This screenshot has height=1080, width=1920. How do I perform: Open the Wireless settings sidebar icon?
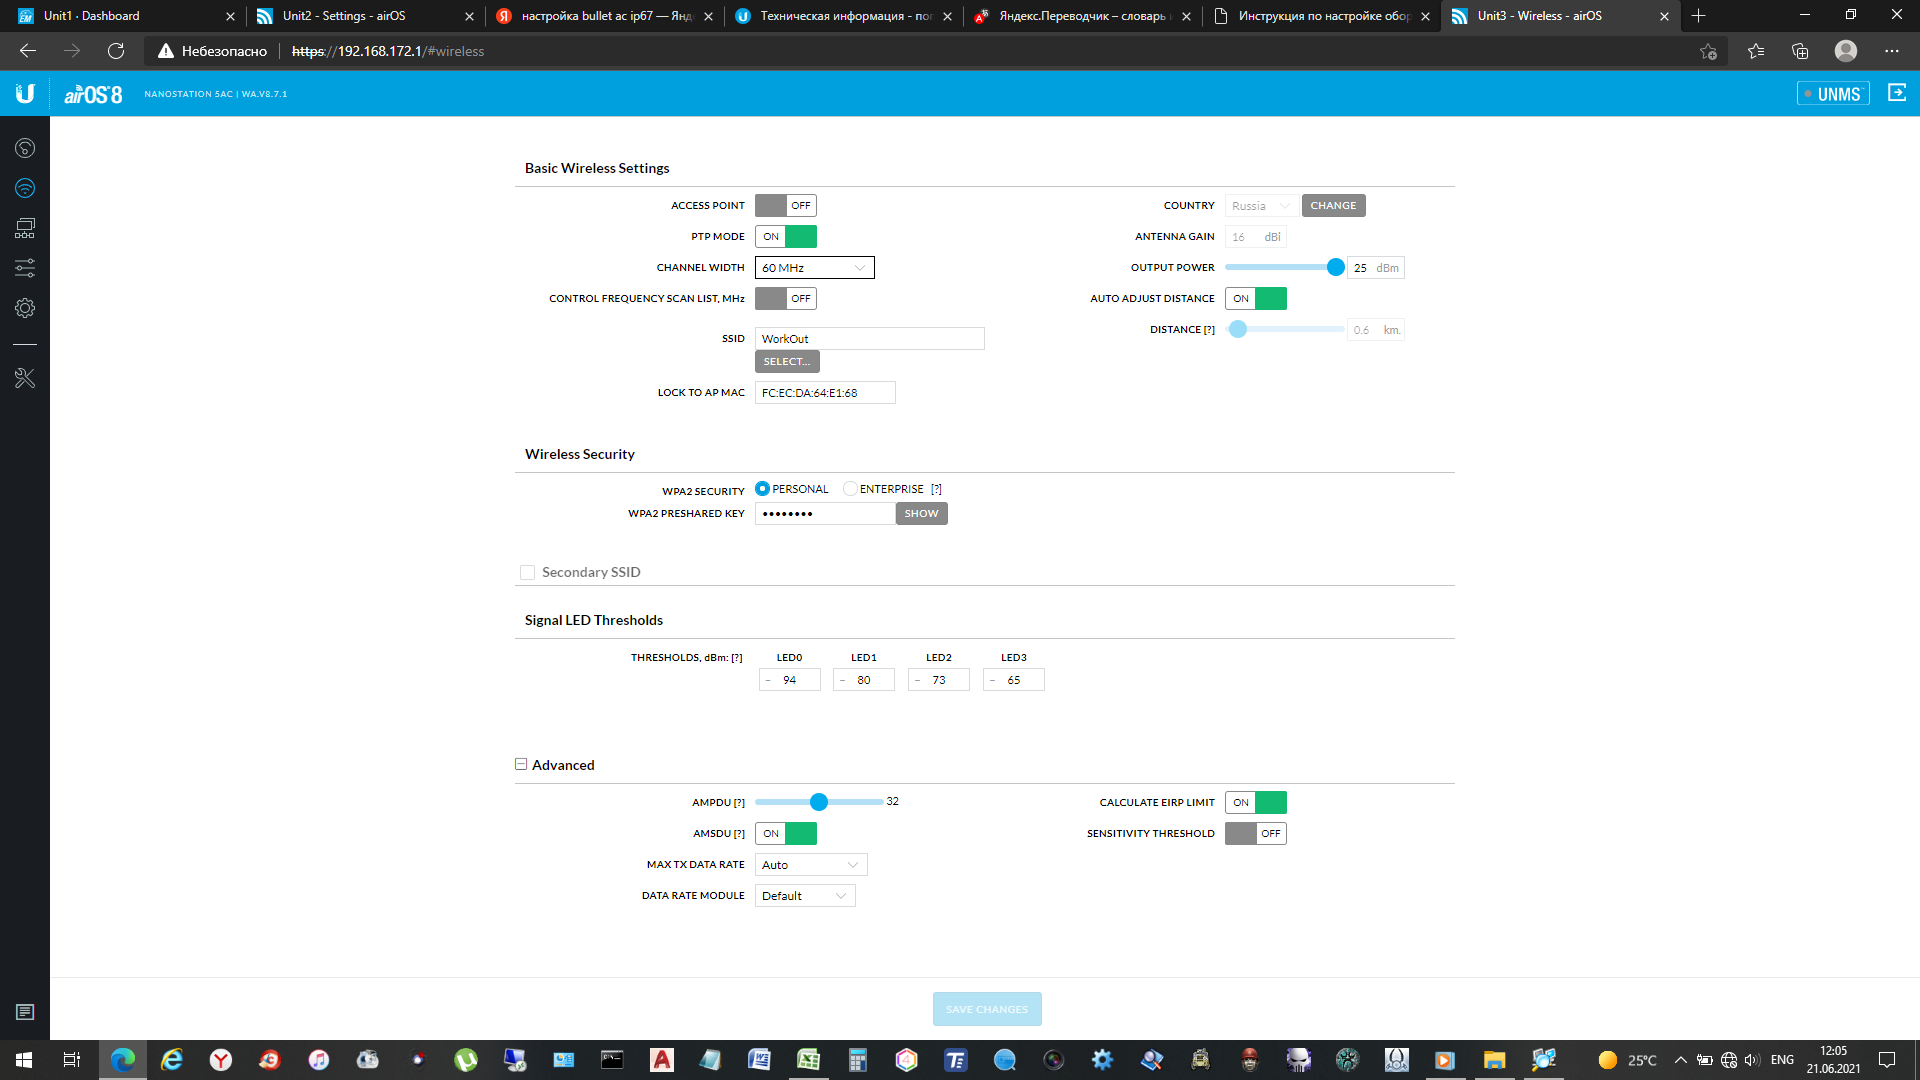pos(25,188)
